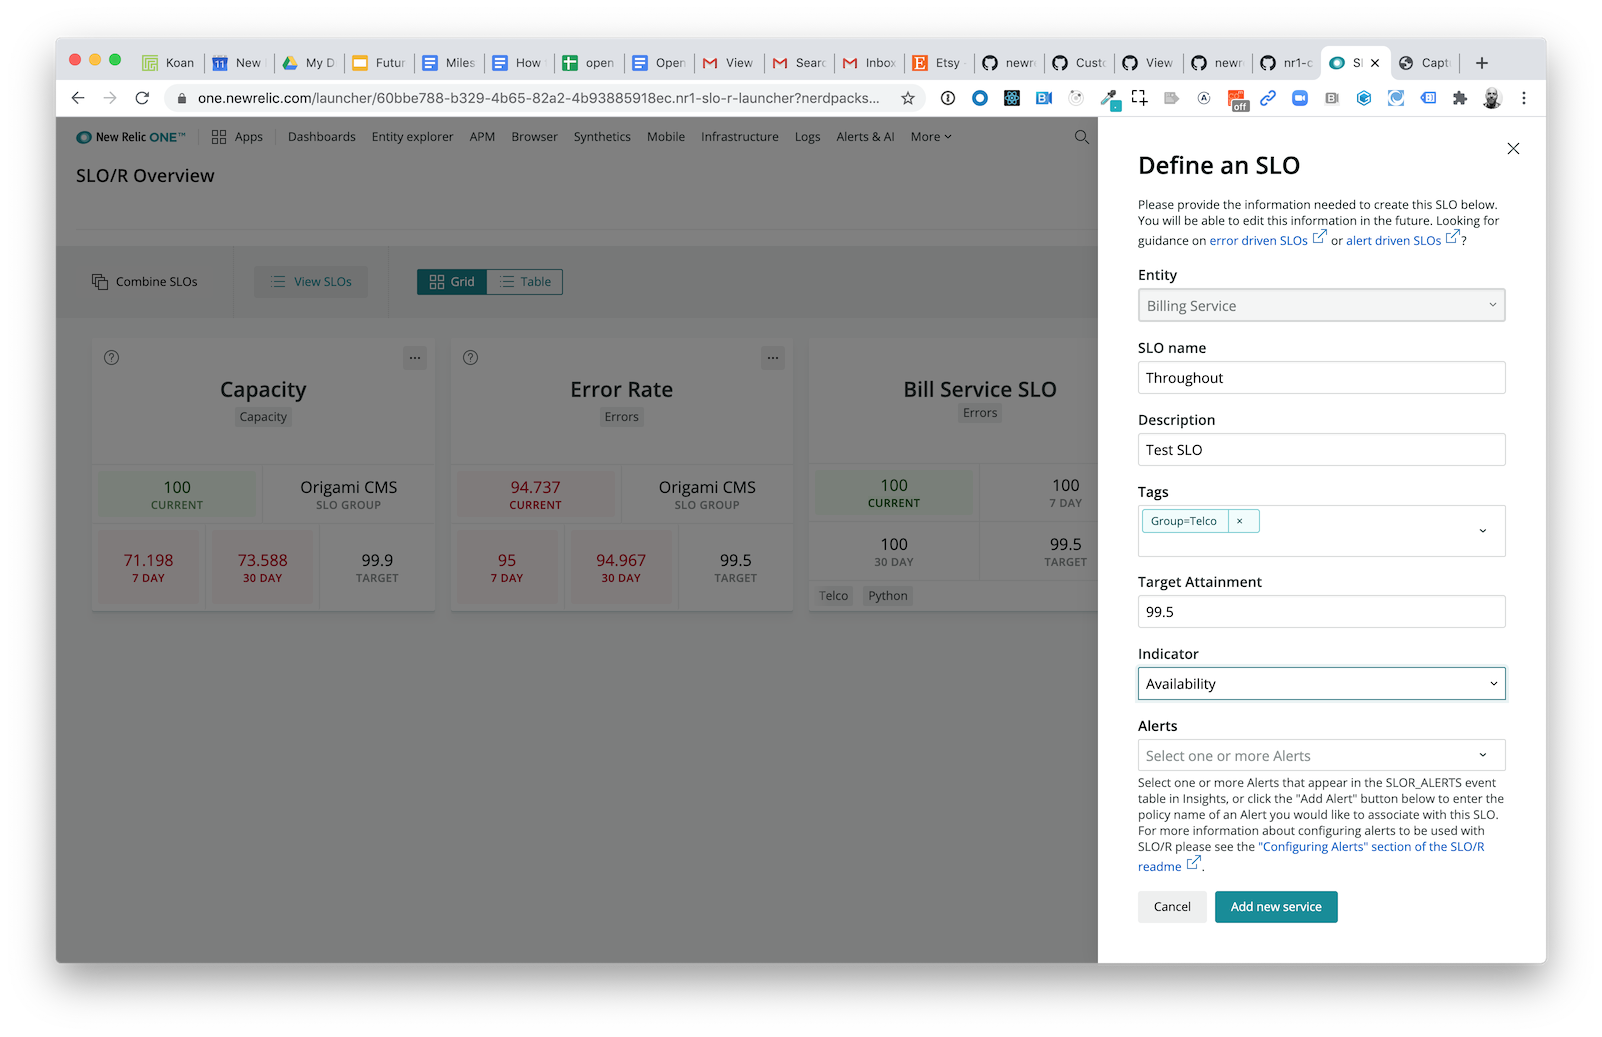Viewport: 1602px width, 1037px height.
Task: Open the error driven SLOs external icon
Action: click(x=1320, y=237)
